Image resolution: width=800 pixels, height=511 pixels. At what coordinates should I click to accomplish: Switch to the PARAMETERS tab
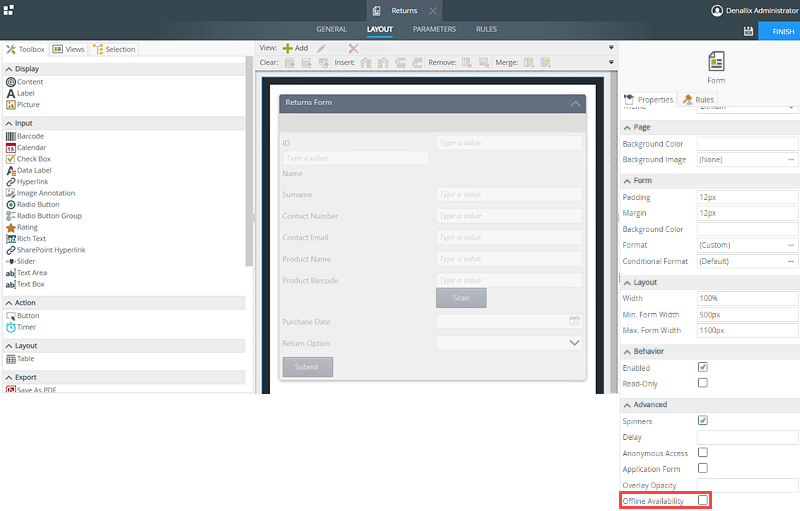click(434, 30)
